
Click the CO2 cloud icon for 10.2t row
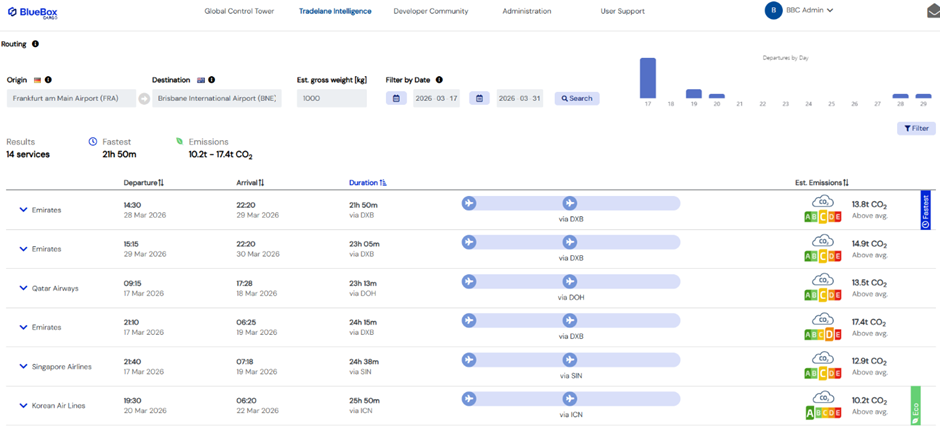click(x=823, y=397)
